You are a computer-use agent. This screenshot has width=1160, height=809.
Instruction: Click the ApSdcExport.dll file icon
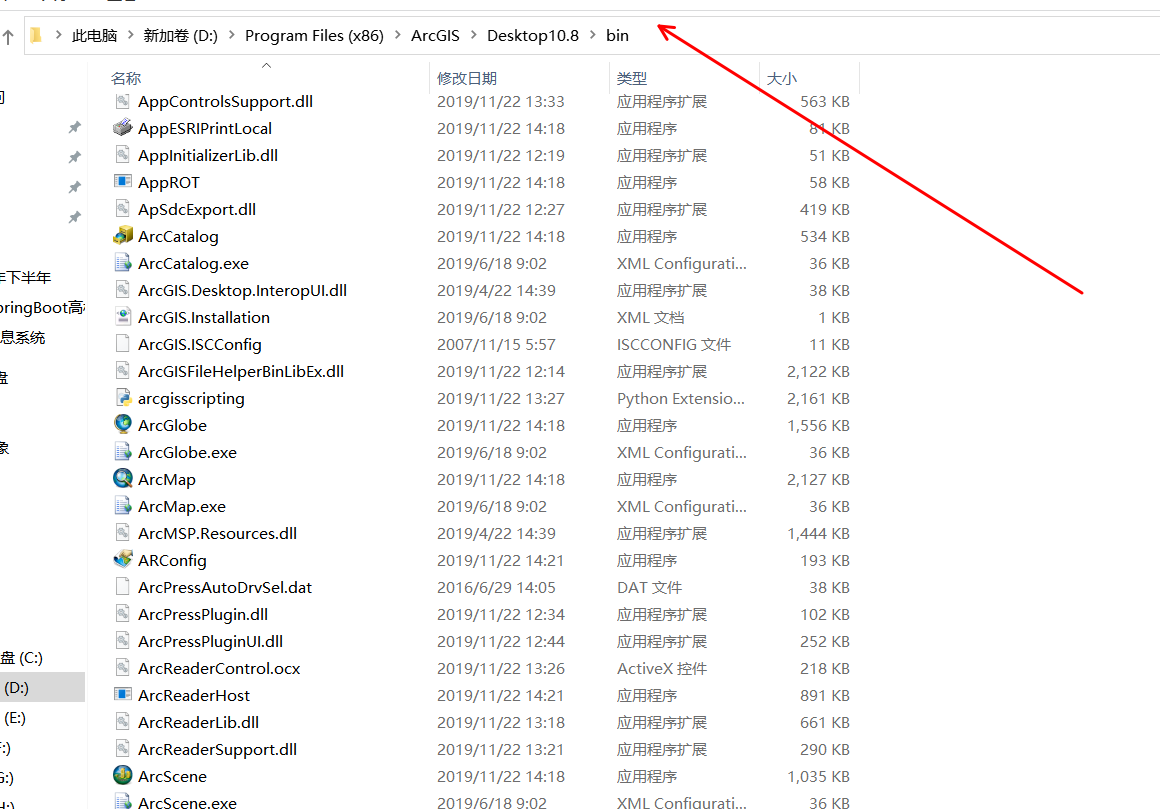point(123,209)
